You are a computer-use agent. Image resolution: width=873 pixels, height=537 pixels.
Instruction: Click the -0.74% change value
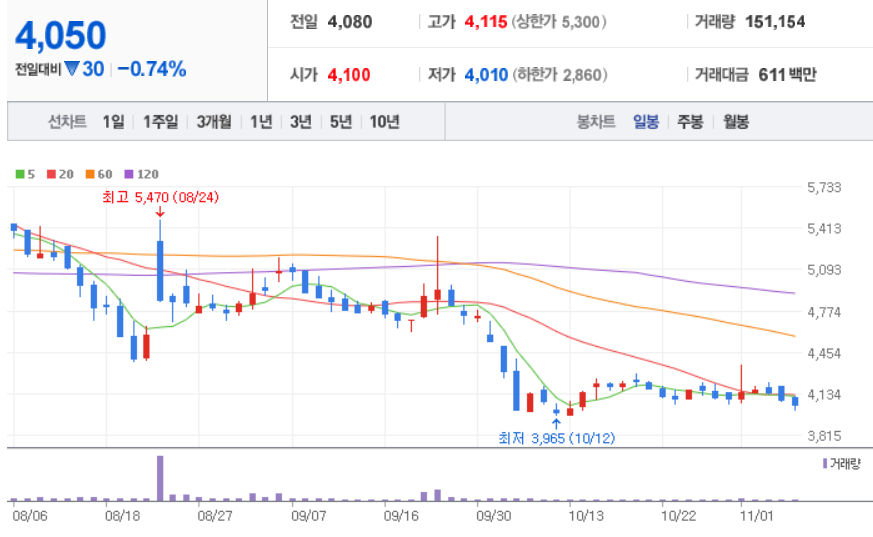[152, 69]
